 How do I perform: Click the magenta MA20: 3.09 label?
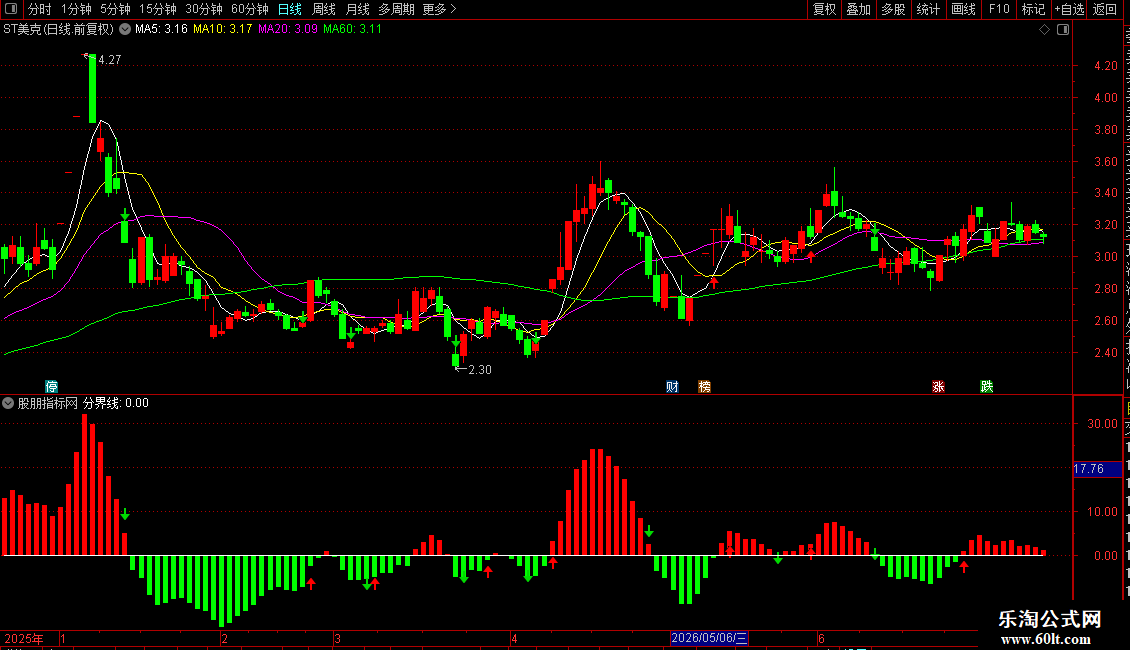click(x=288, y=30)
